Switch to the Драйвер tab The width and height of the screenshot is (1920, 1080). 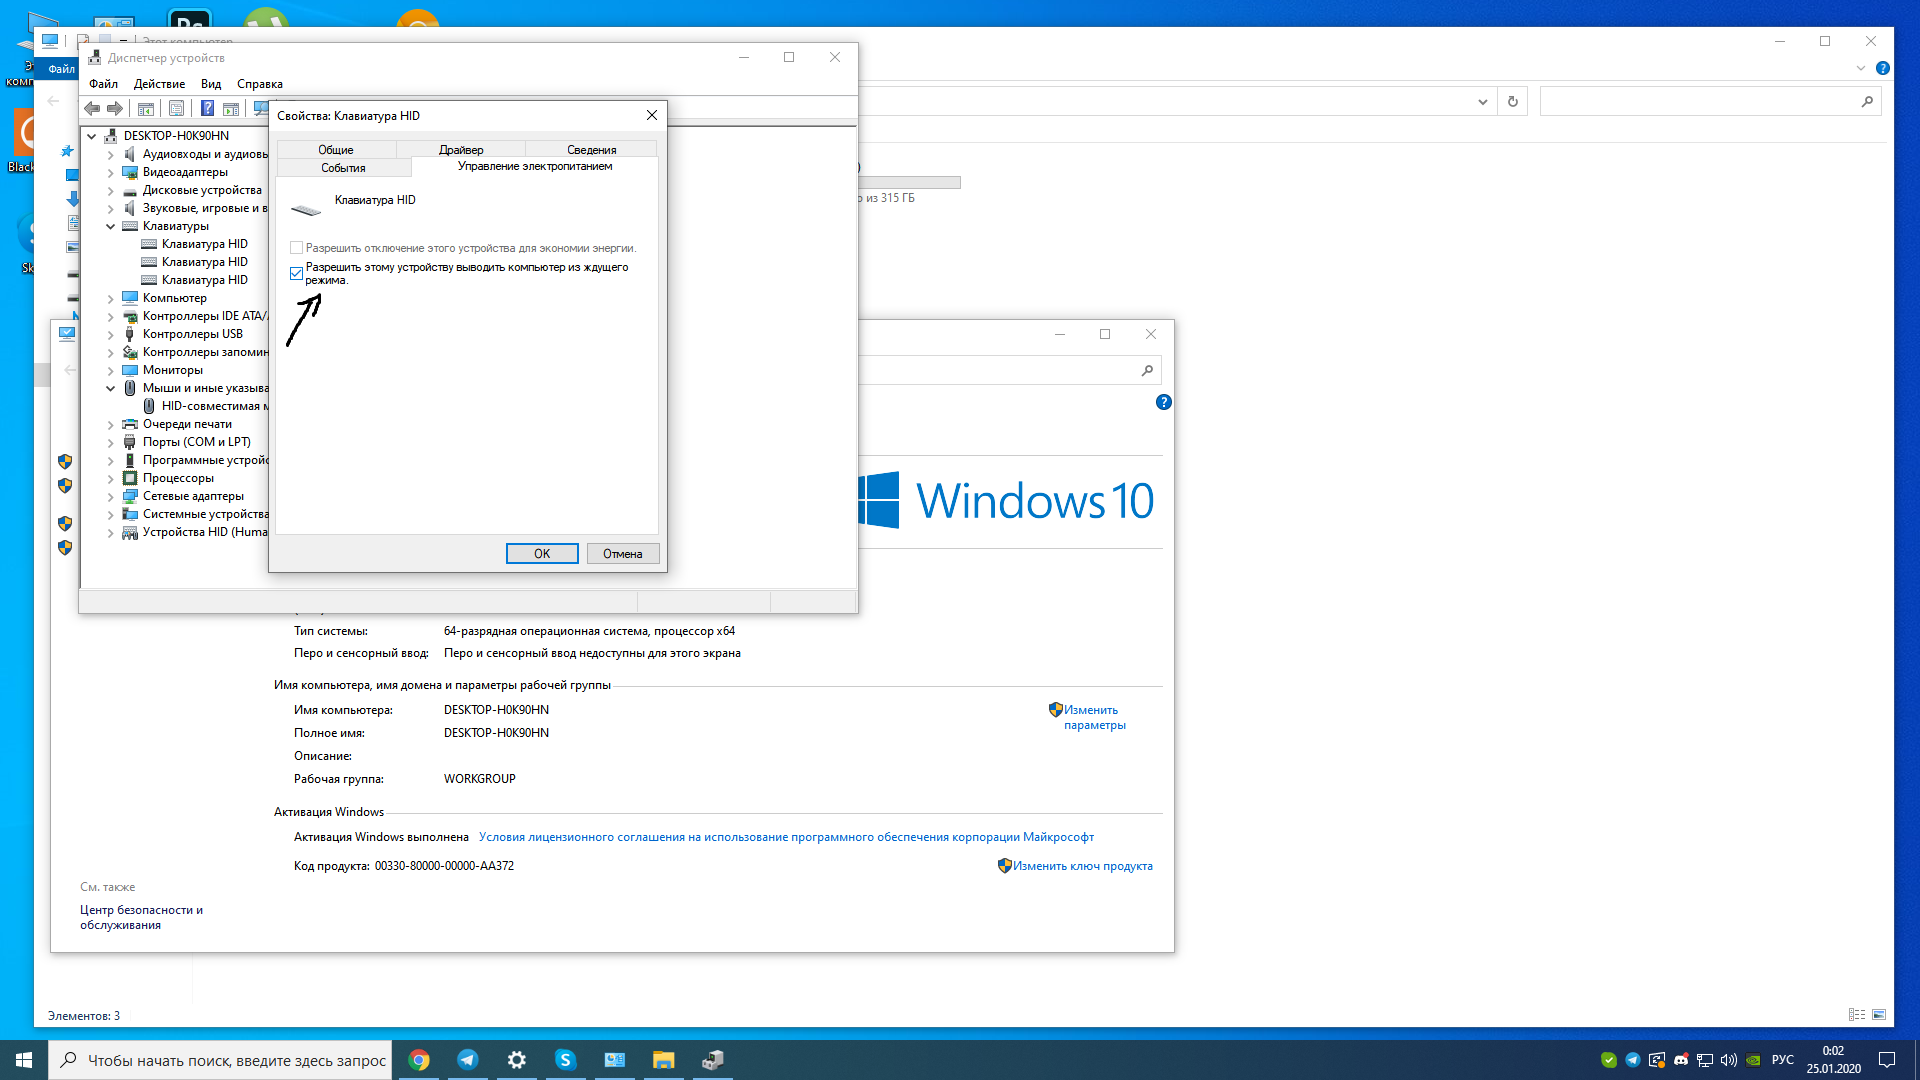click(x=461, y=150)
